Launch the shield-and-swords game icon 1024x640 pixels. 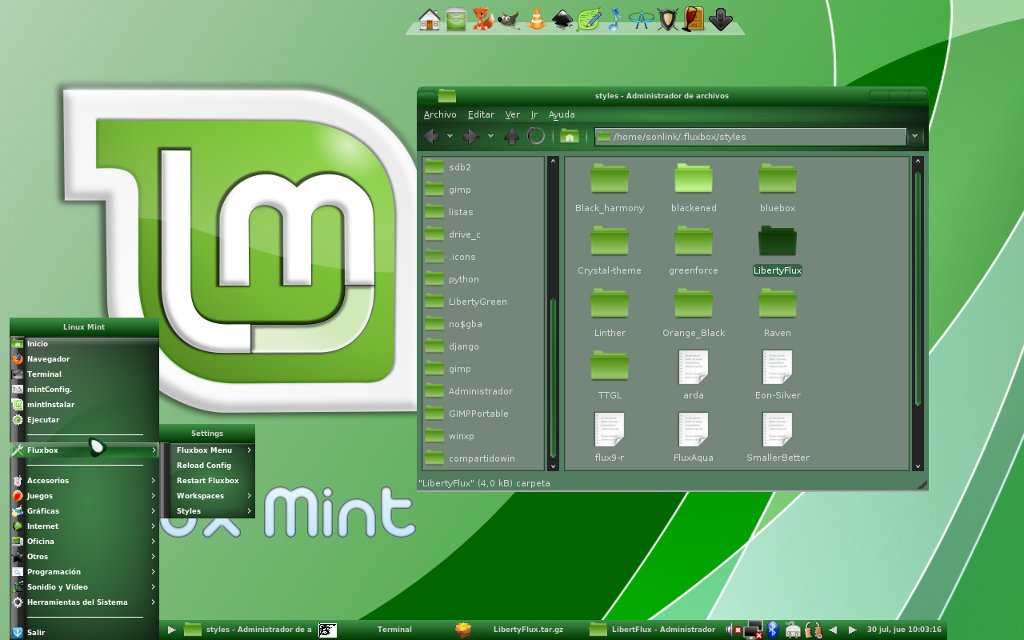(x=667, y=20)
